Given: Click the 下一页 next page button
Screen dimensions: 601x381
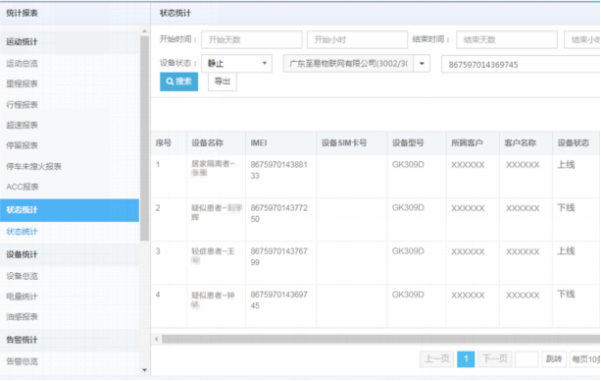Looking at the screenshot, I should pos(494,359).
